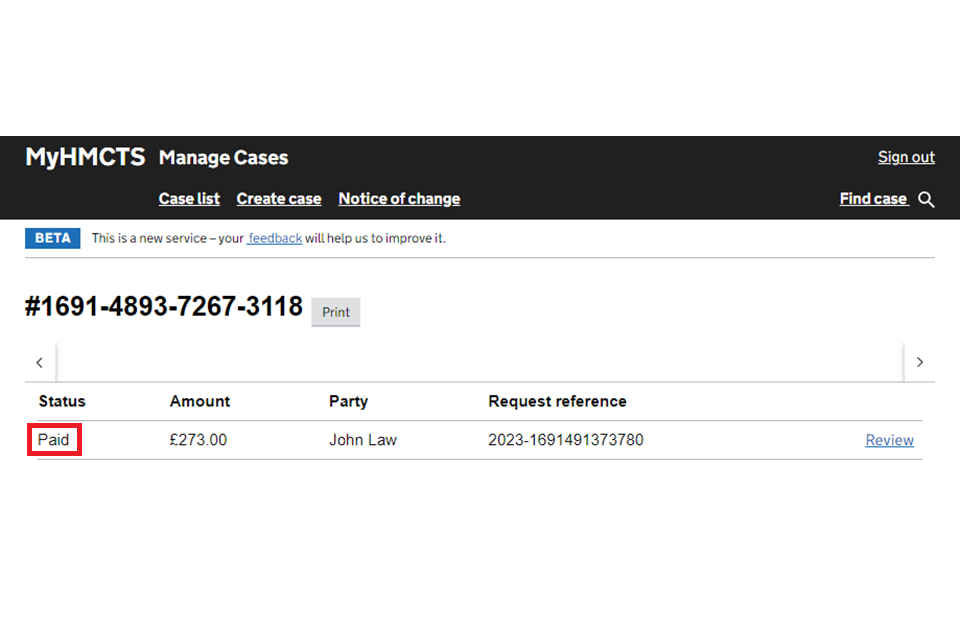
Task: Click the Find case link
Action: 873,199
